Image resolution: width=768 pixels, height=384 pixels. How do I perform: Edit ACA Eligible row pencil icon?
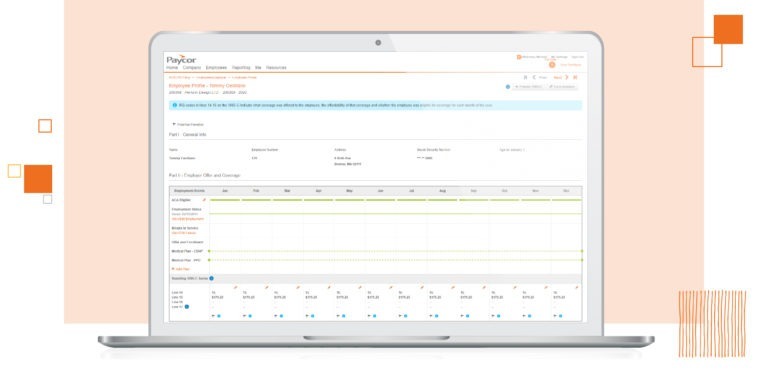pos(204,200)
